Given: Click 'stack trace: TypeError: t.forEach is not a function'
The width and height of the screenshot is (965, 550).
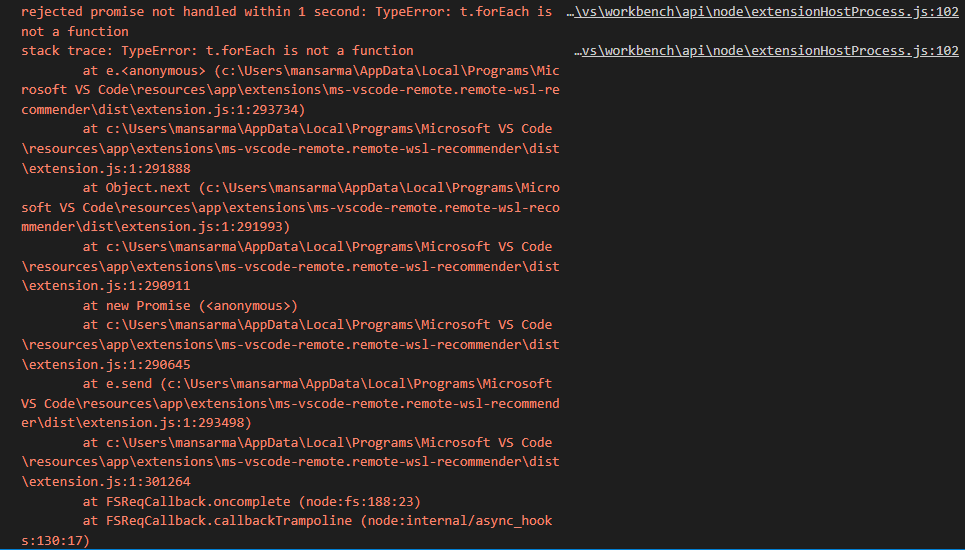Looking at the screenshot, I should click(x=217, y=51).
